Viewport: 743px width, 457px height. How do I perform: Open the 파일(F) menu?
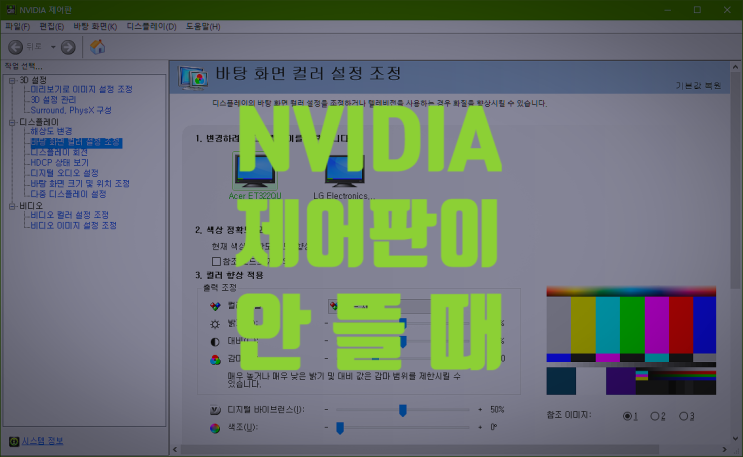(x=18, y=27)
